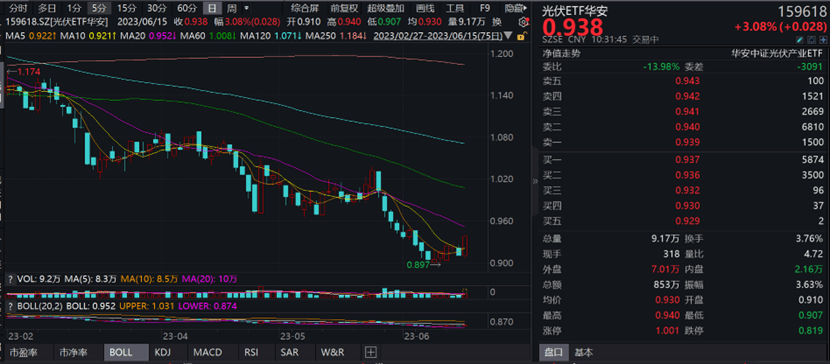Click 华安中证光伏产业ETF link
This screenshot has width=830, height=364.
tap(777, 53)
